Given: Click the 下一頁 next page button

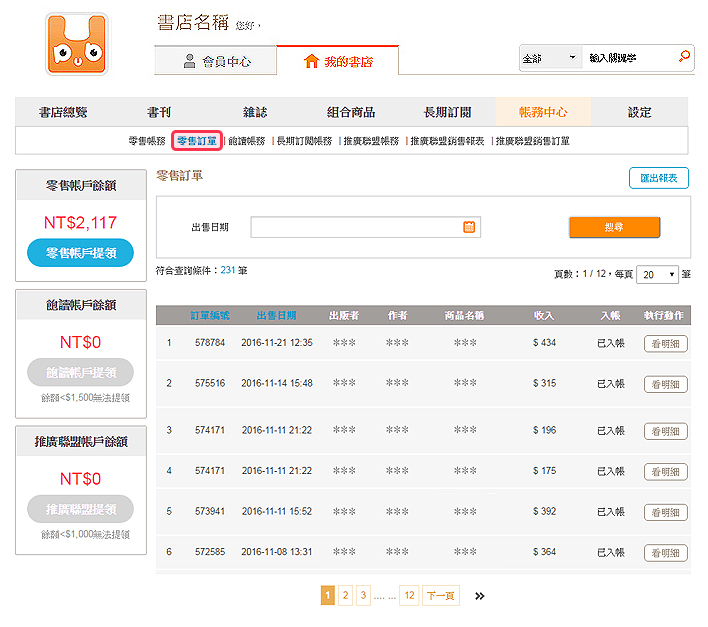Looking at the screenshot, I should pos(440,595).
